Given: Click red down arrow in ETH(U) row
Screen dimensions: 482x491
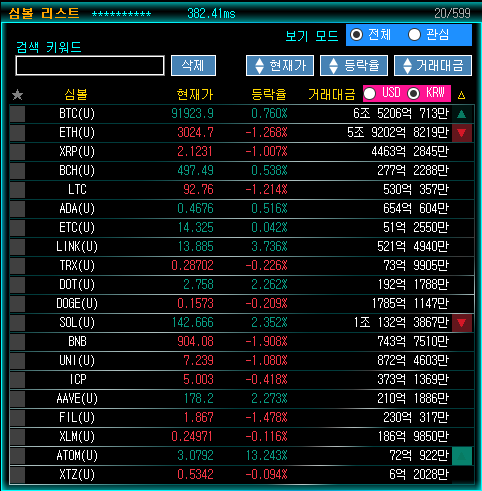Looking at the screenshot, I should pos(462,133).
